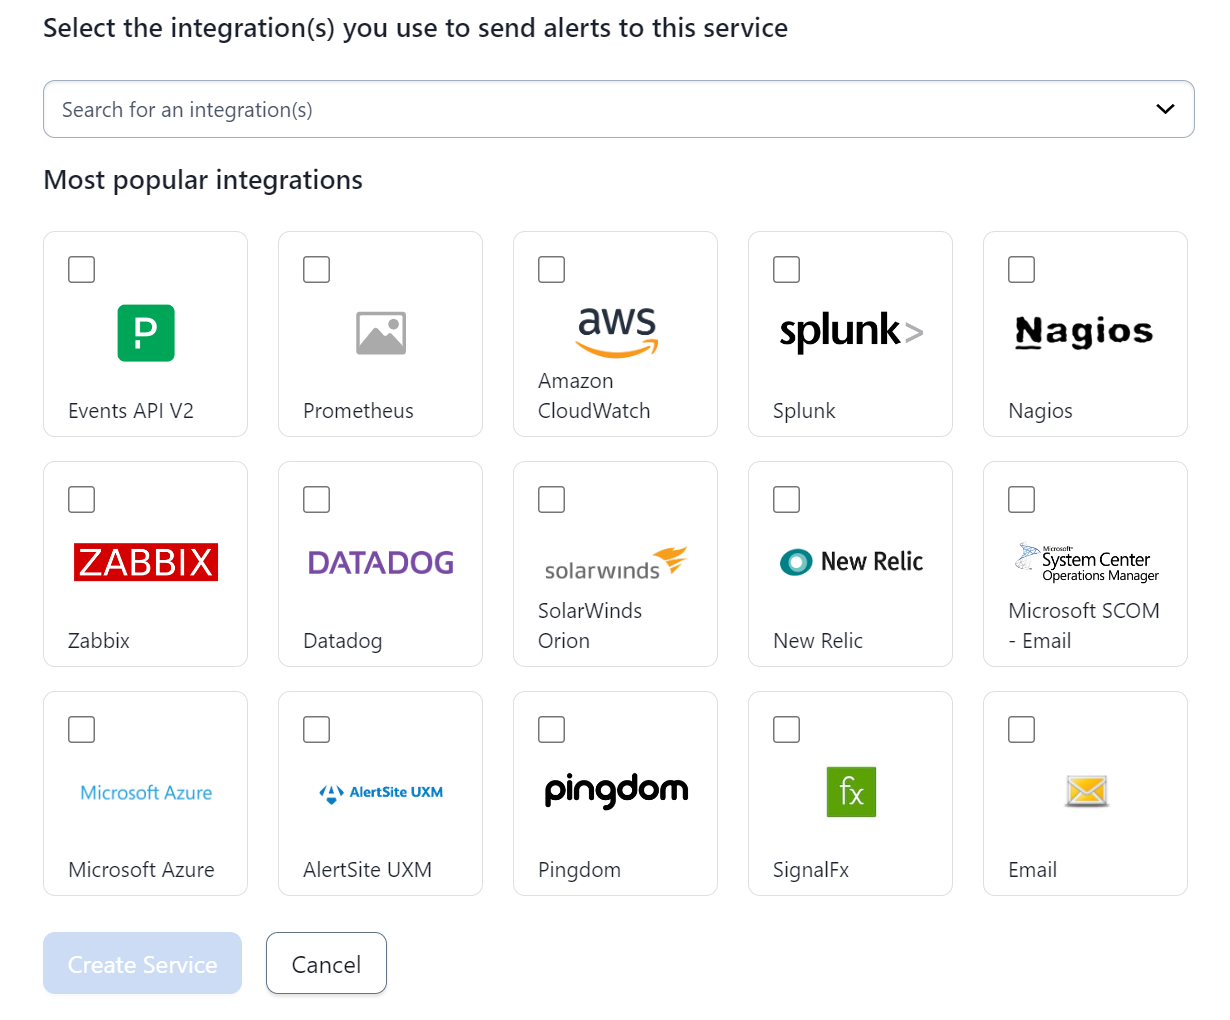Enable the Pingdom checkbox
The width and height of the screenshot is (1230, 1020).
point(552,730)
